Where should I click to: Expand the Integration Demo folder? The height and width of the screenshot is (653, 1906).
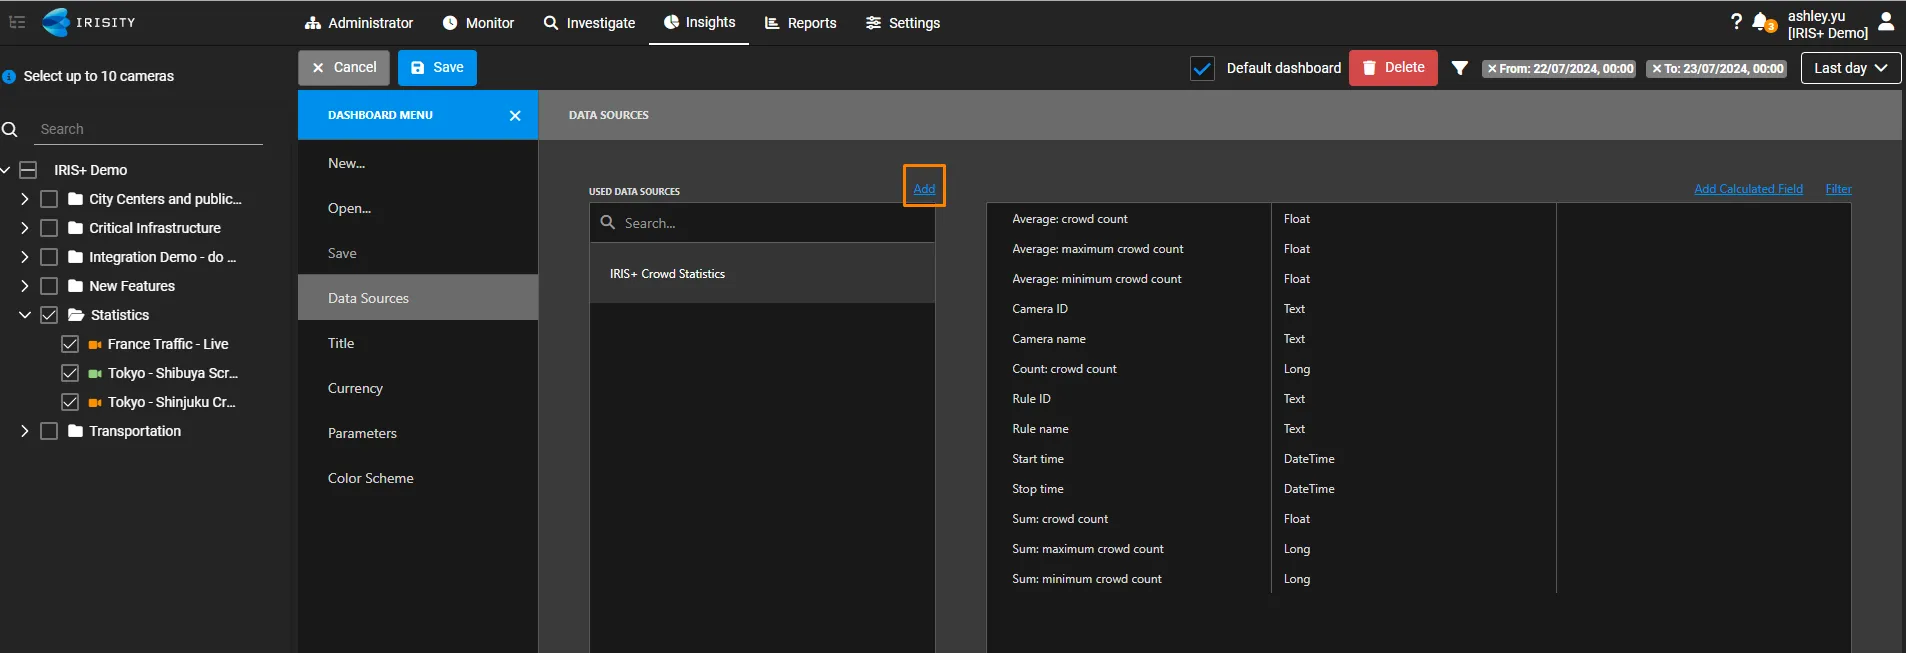point(25,257)
